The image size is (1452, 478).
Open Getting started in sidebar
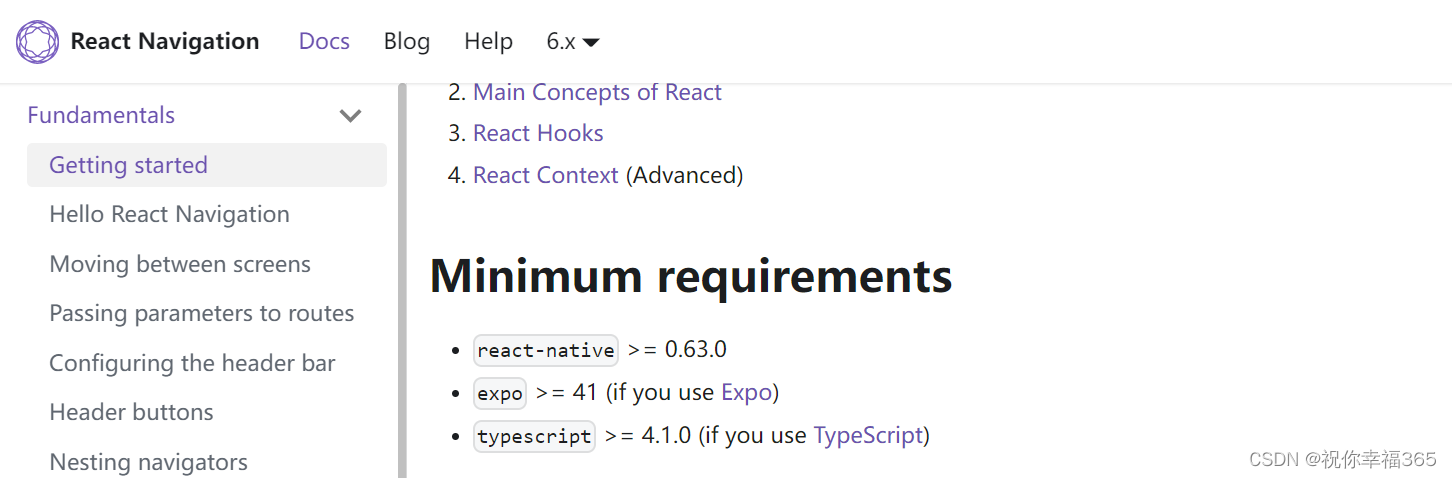tap(207, 165)
